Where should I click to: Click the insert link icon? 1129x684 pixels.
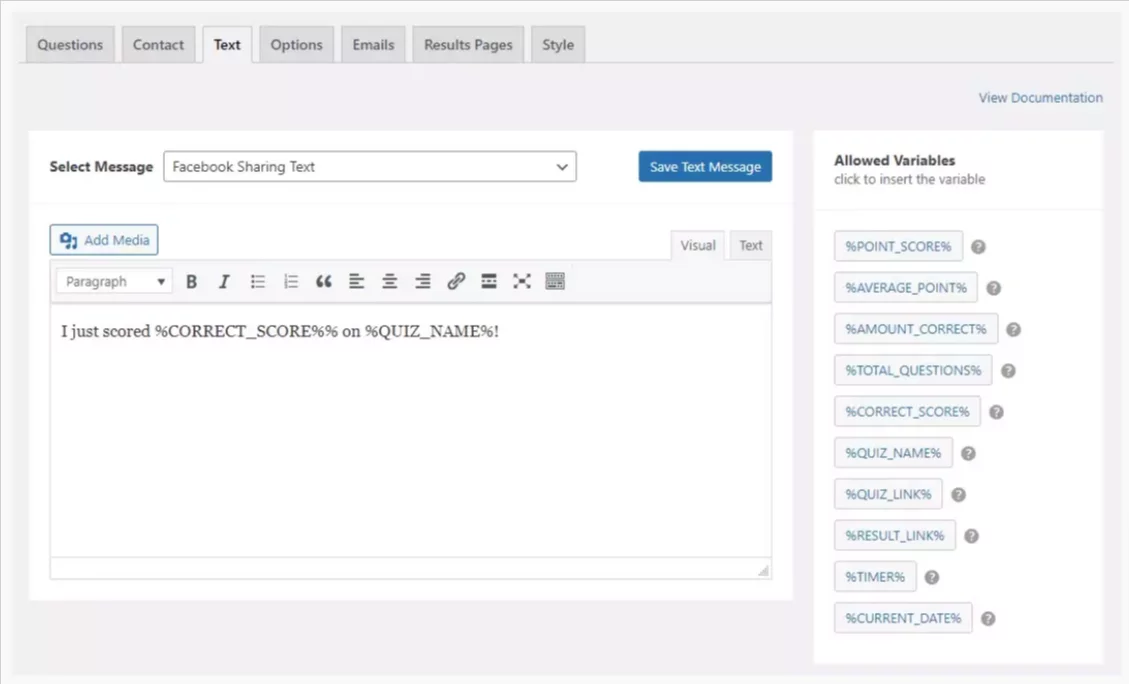click(x=456, y=282)
